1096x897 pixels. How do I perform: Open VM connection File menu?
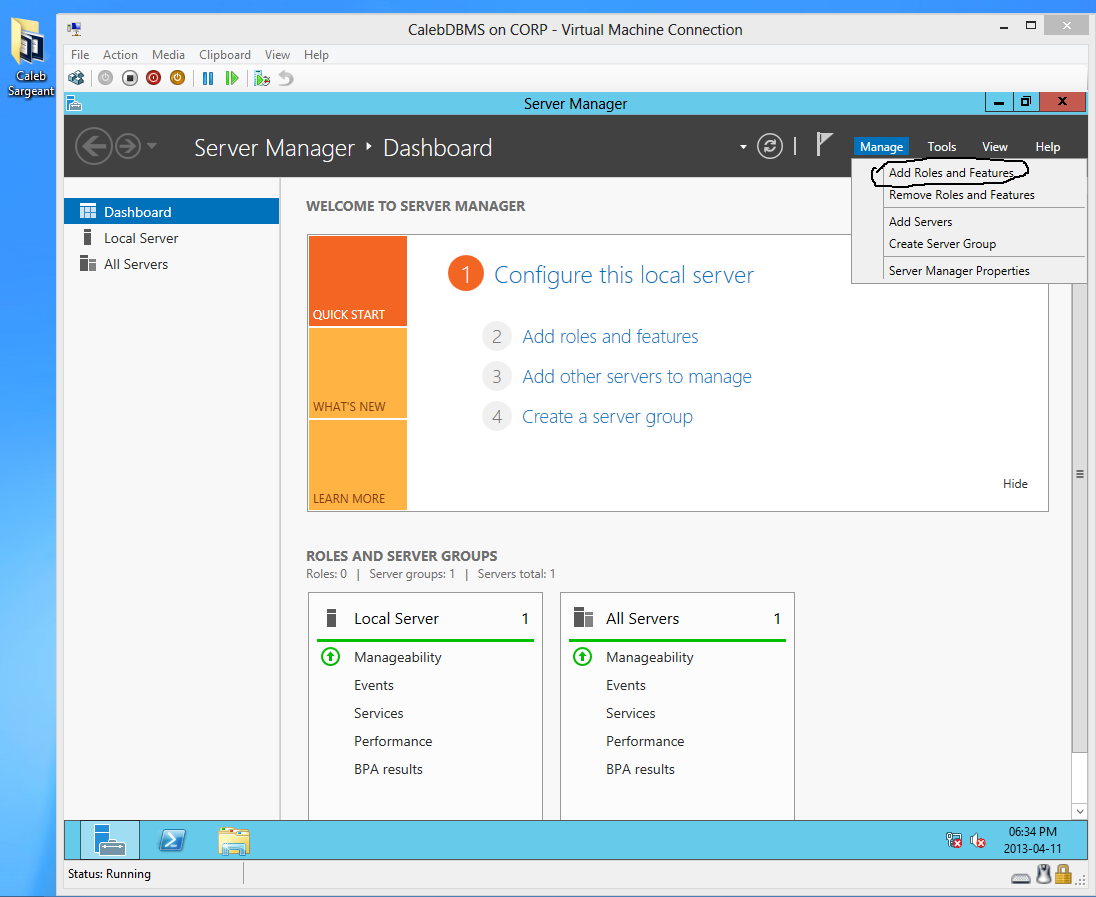point(80,55)
